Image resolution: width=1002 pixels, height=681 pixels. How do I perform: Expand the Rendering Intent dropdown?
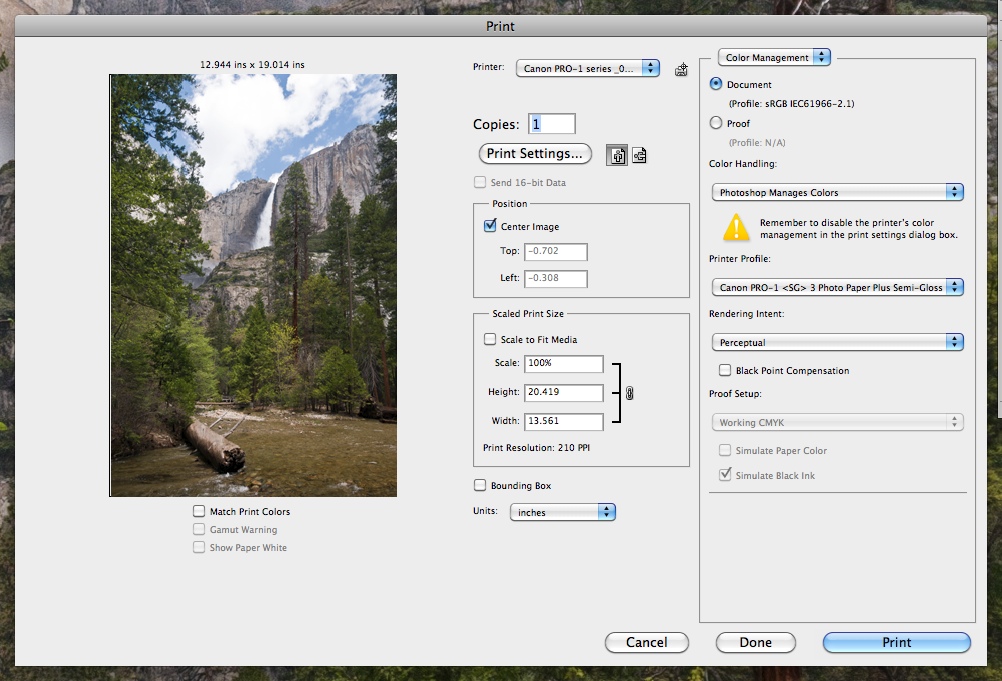837,343
